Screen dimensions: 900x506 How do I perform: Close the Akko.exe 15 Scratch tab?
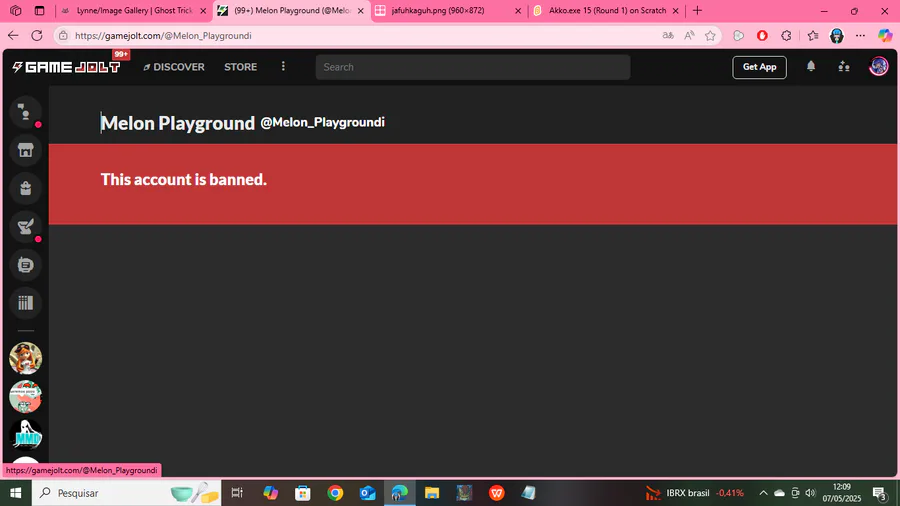click(x=676, y=10)
